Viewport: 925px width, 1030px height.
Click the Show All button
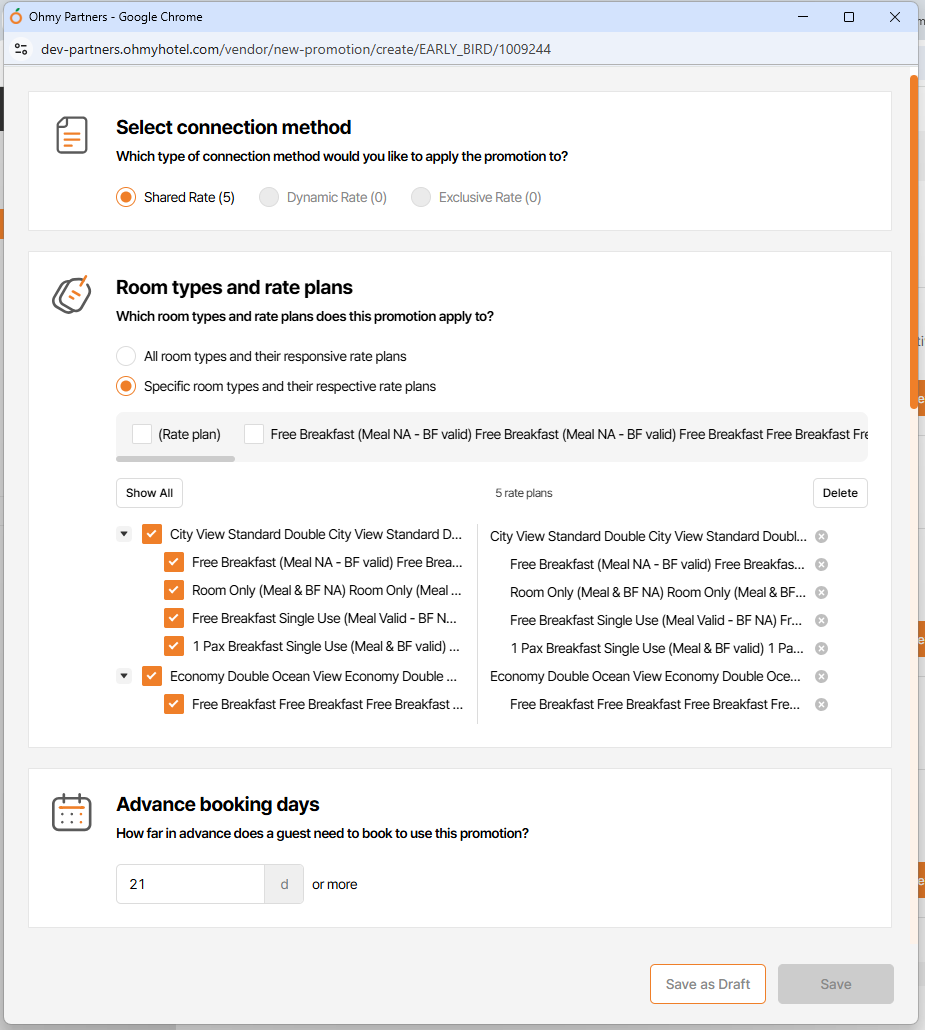tap(149, 493)
